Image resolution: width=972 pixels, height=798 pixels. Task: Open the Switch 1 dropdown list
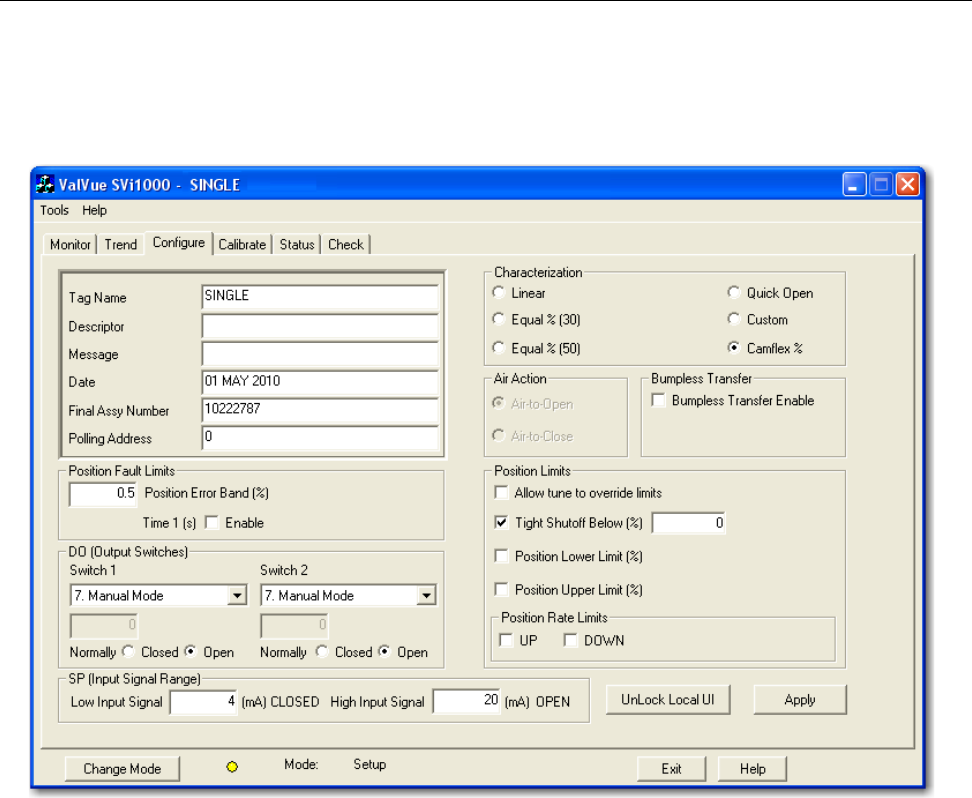237,596
